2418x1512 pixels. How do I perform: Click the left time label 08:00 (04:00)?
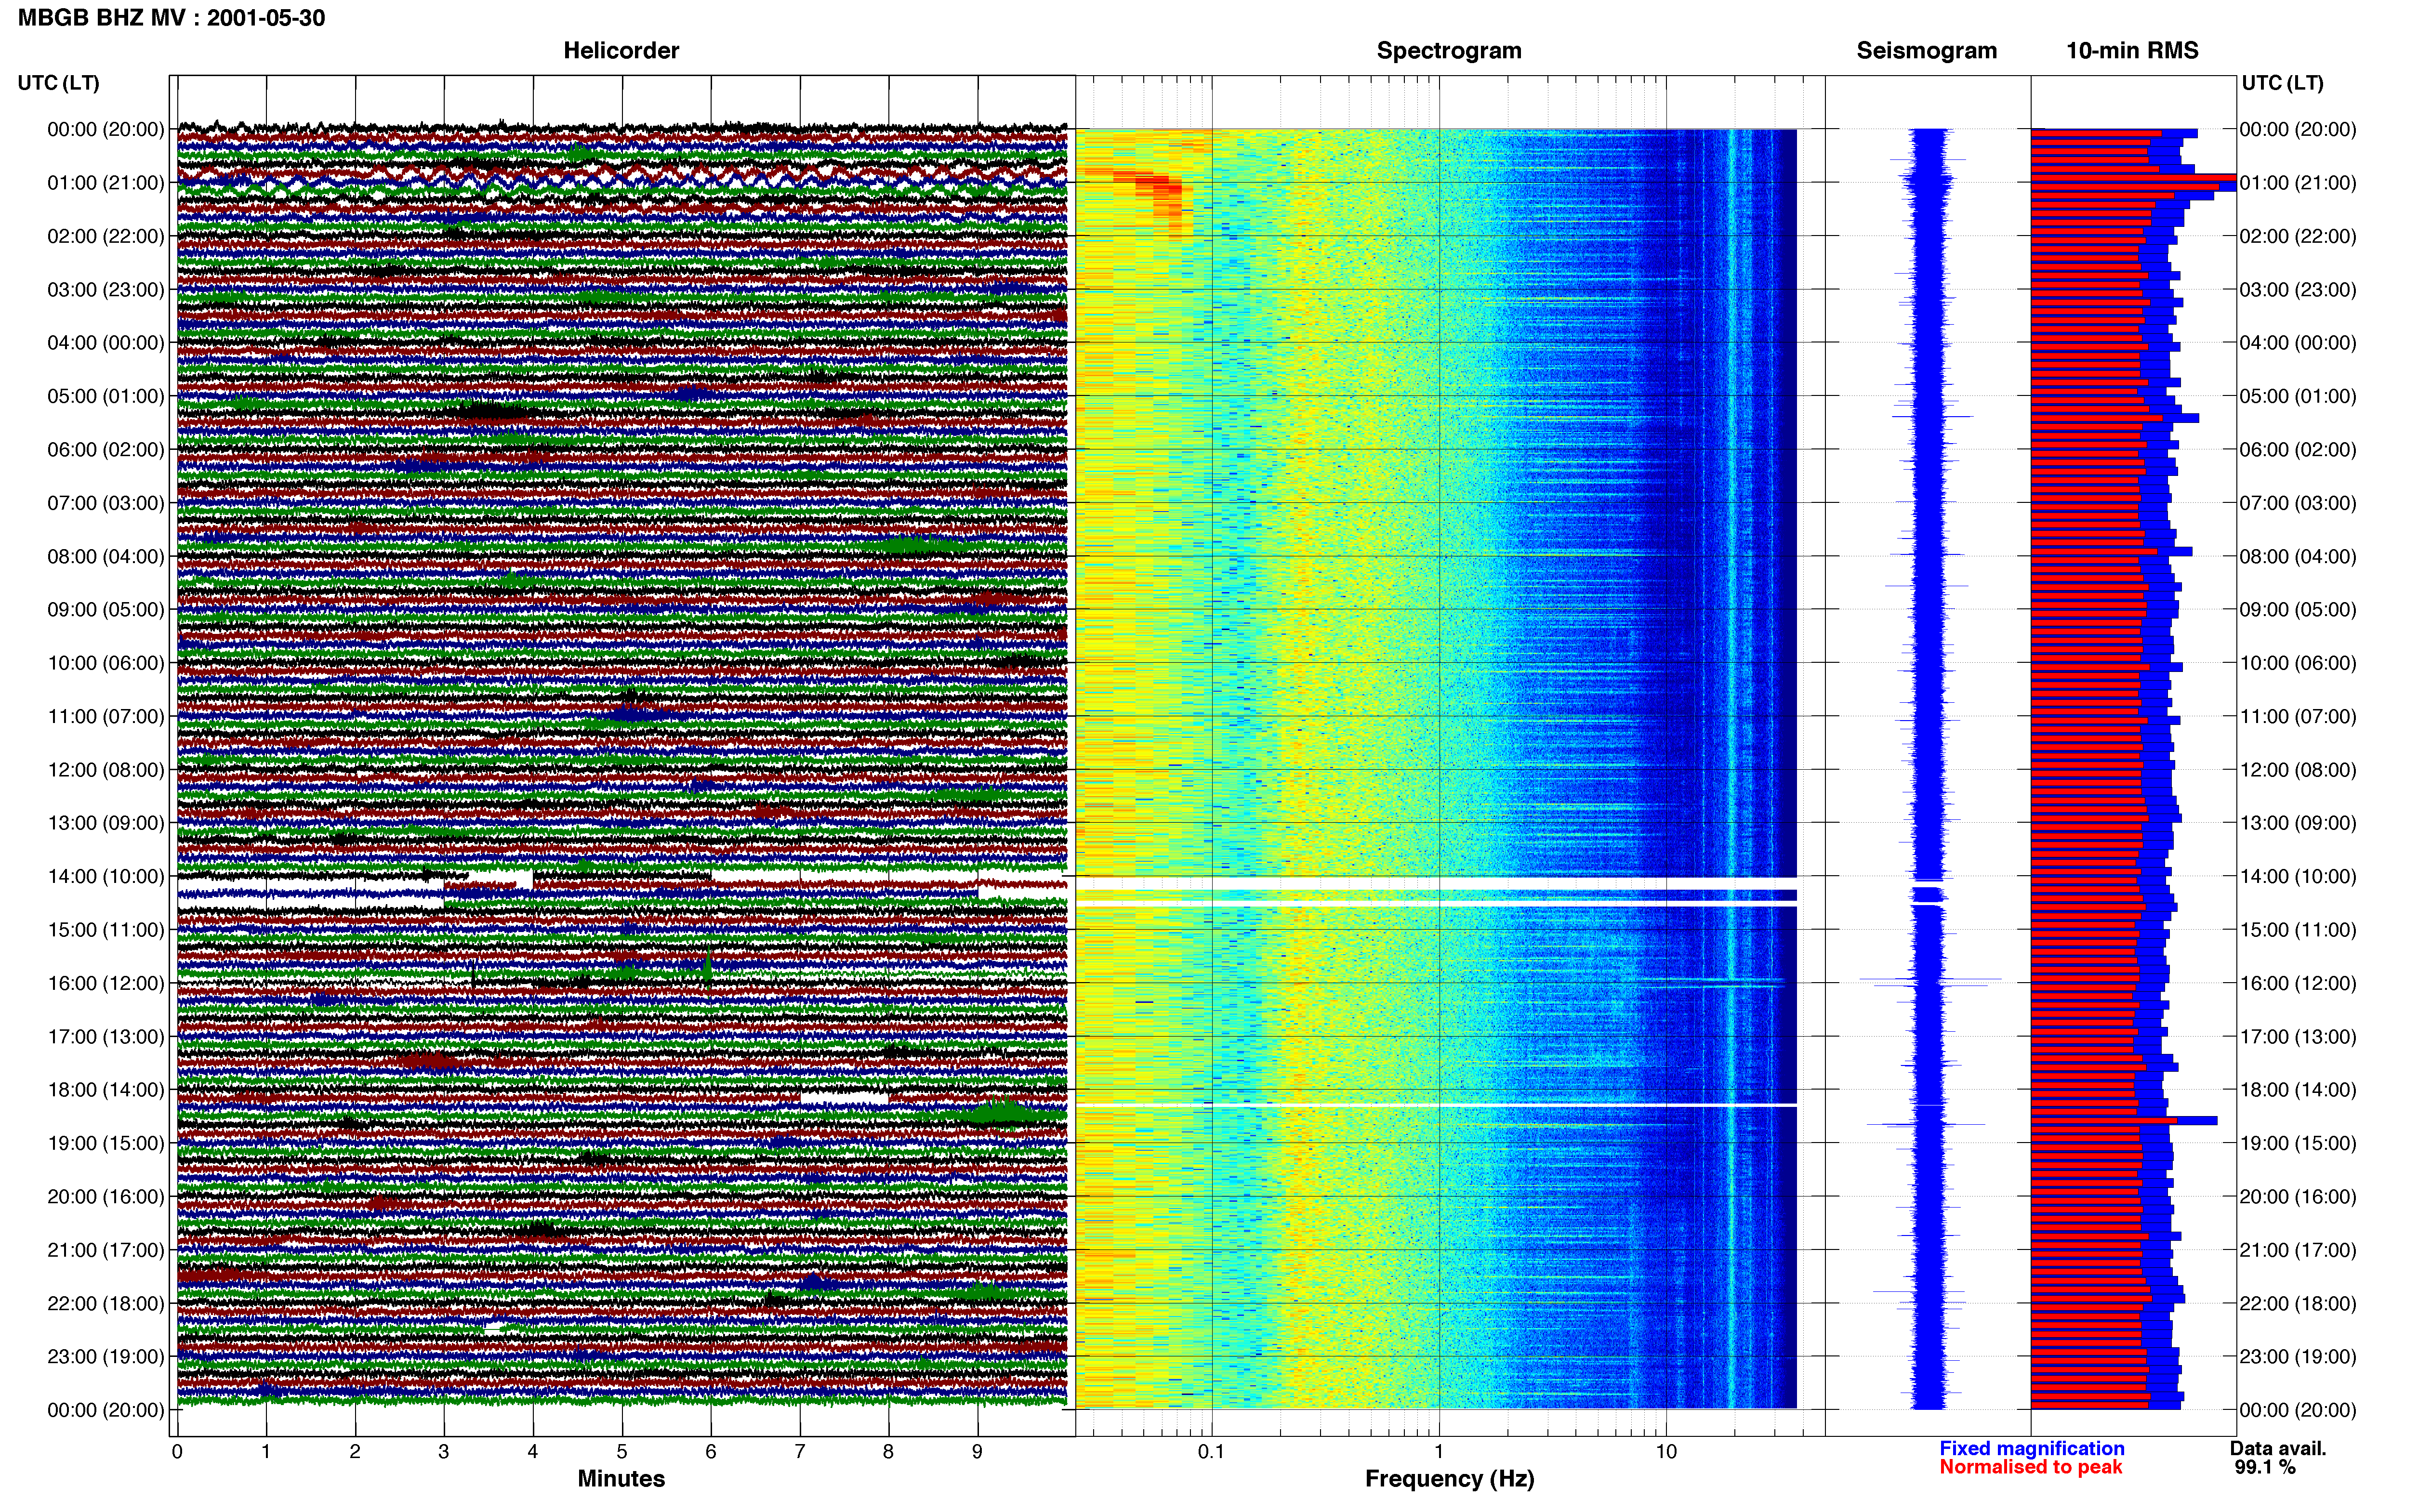click(106, 556)
